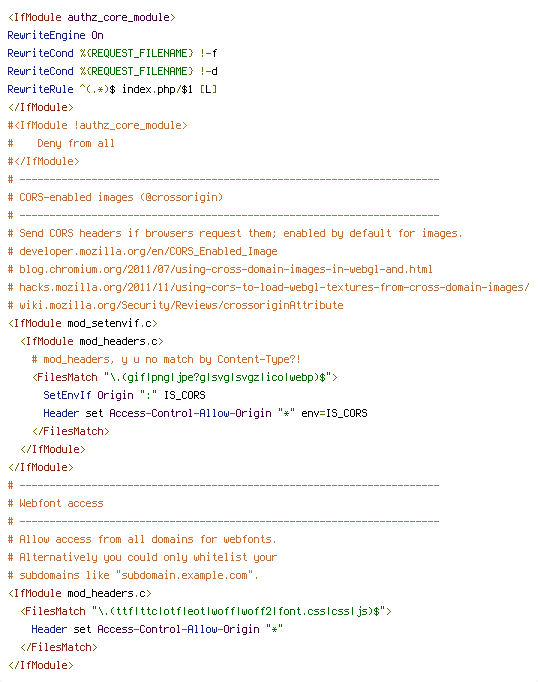The height and width of the screenshot is (682, 538).
Task: Click the RewriteRule index.php line
Action: coord(112,89)
